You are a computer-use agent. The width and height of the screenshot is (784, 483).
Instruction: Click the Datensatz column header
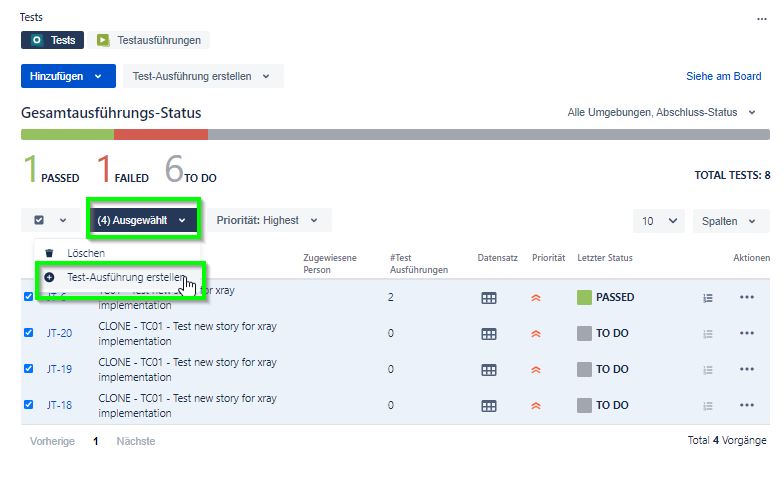497,258
